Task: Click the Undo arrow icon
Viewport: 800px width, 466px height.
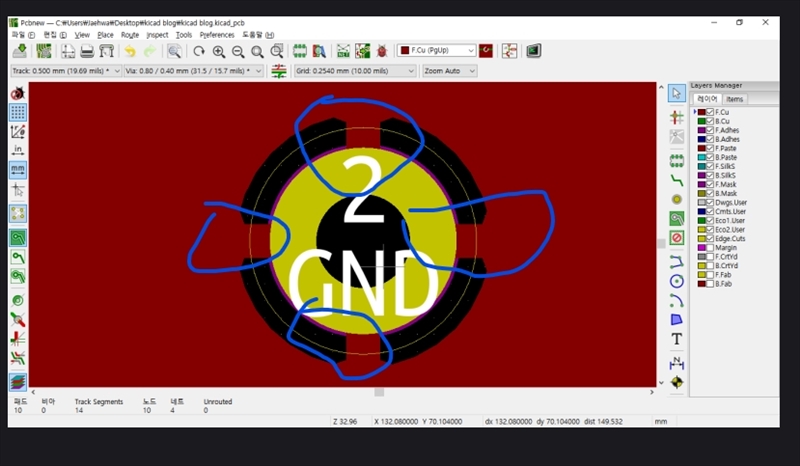Action: click(130, 50)
